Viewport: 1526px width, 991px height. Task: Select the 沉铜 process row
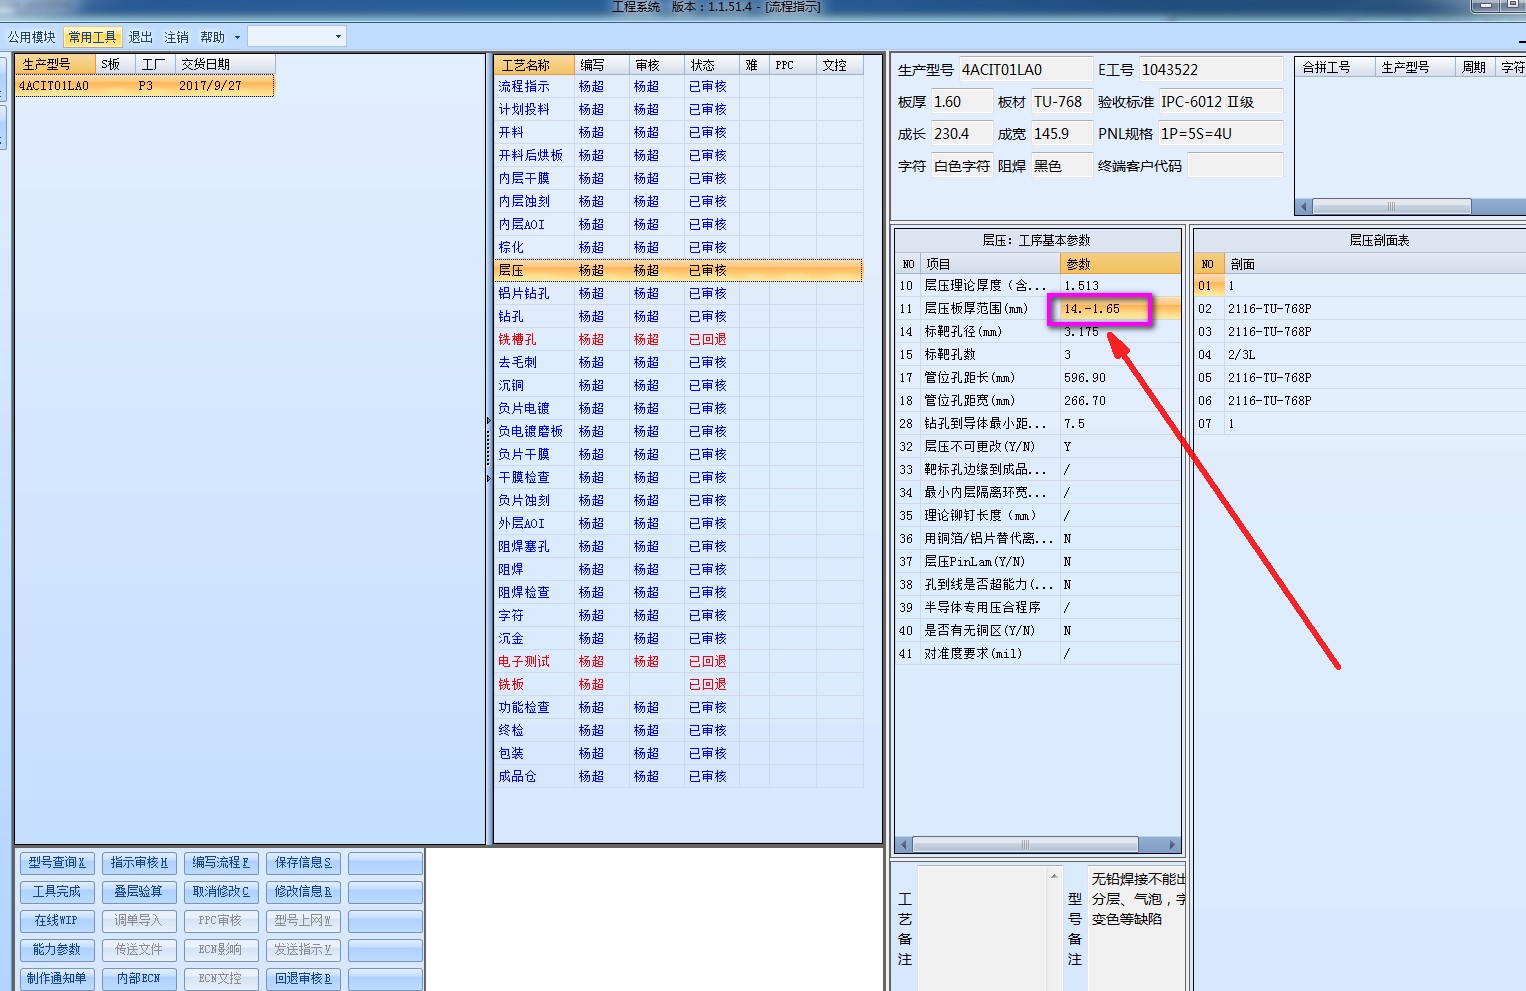coord(678,386)
